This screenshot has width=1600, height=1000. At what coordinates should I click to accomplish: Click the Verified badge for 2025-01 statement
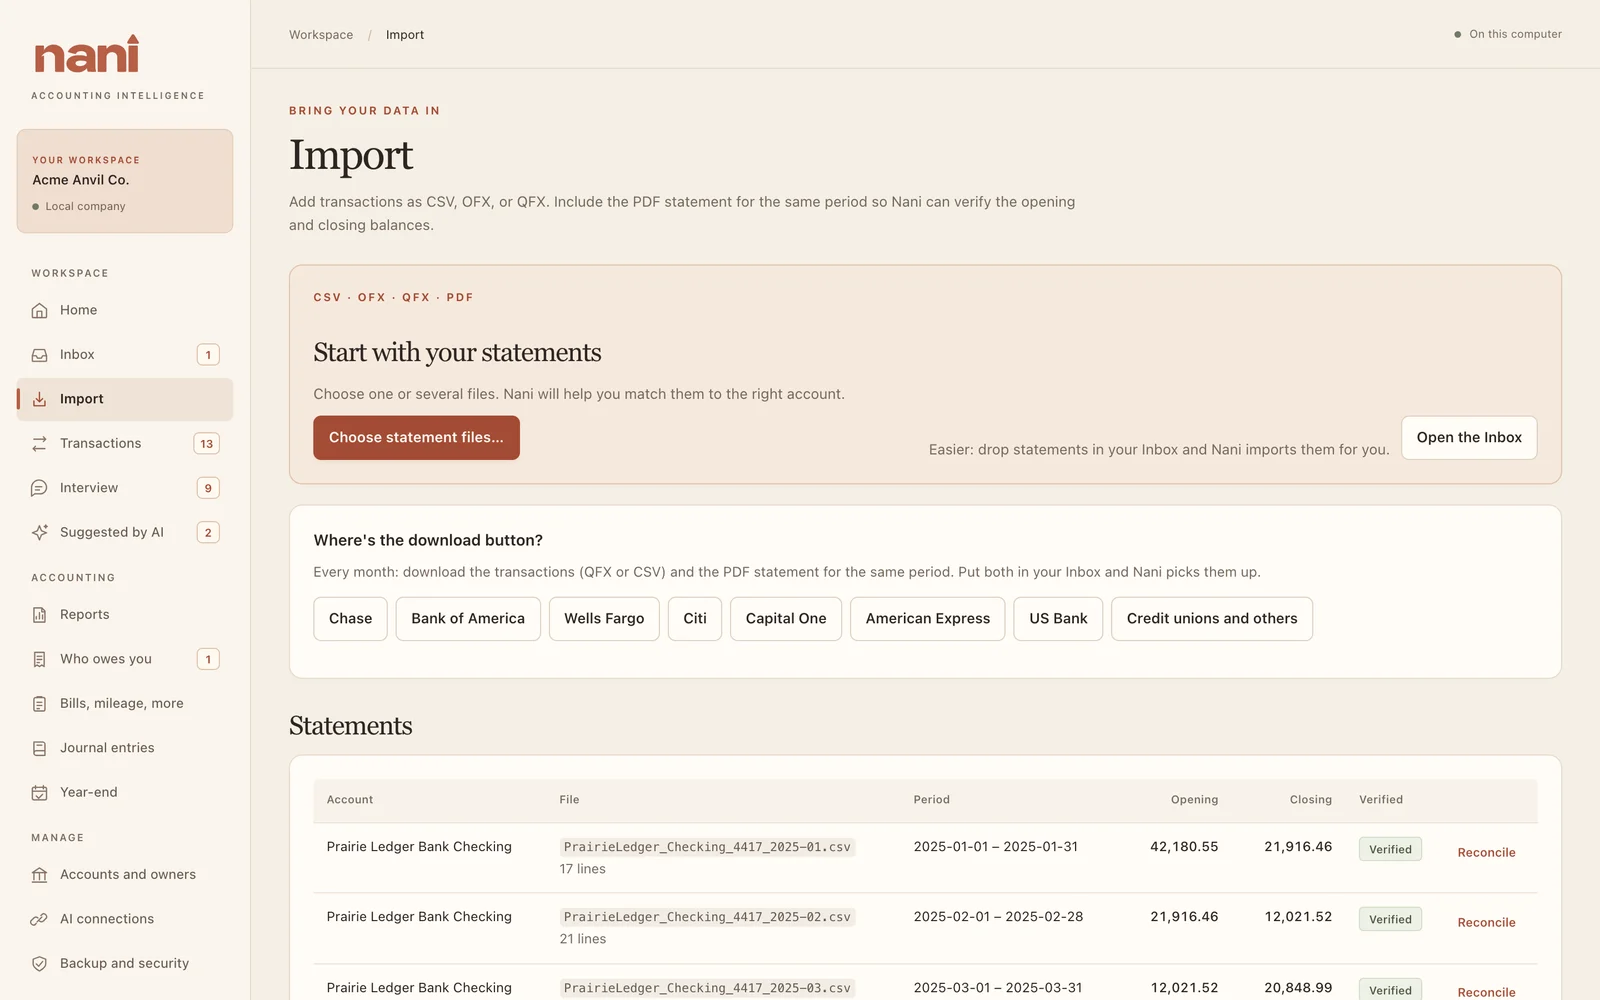(x=1390, y=850)
